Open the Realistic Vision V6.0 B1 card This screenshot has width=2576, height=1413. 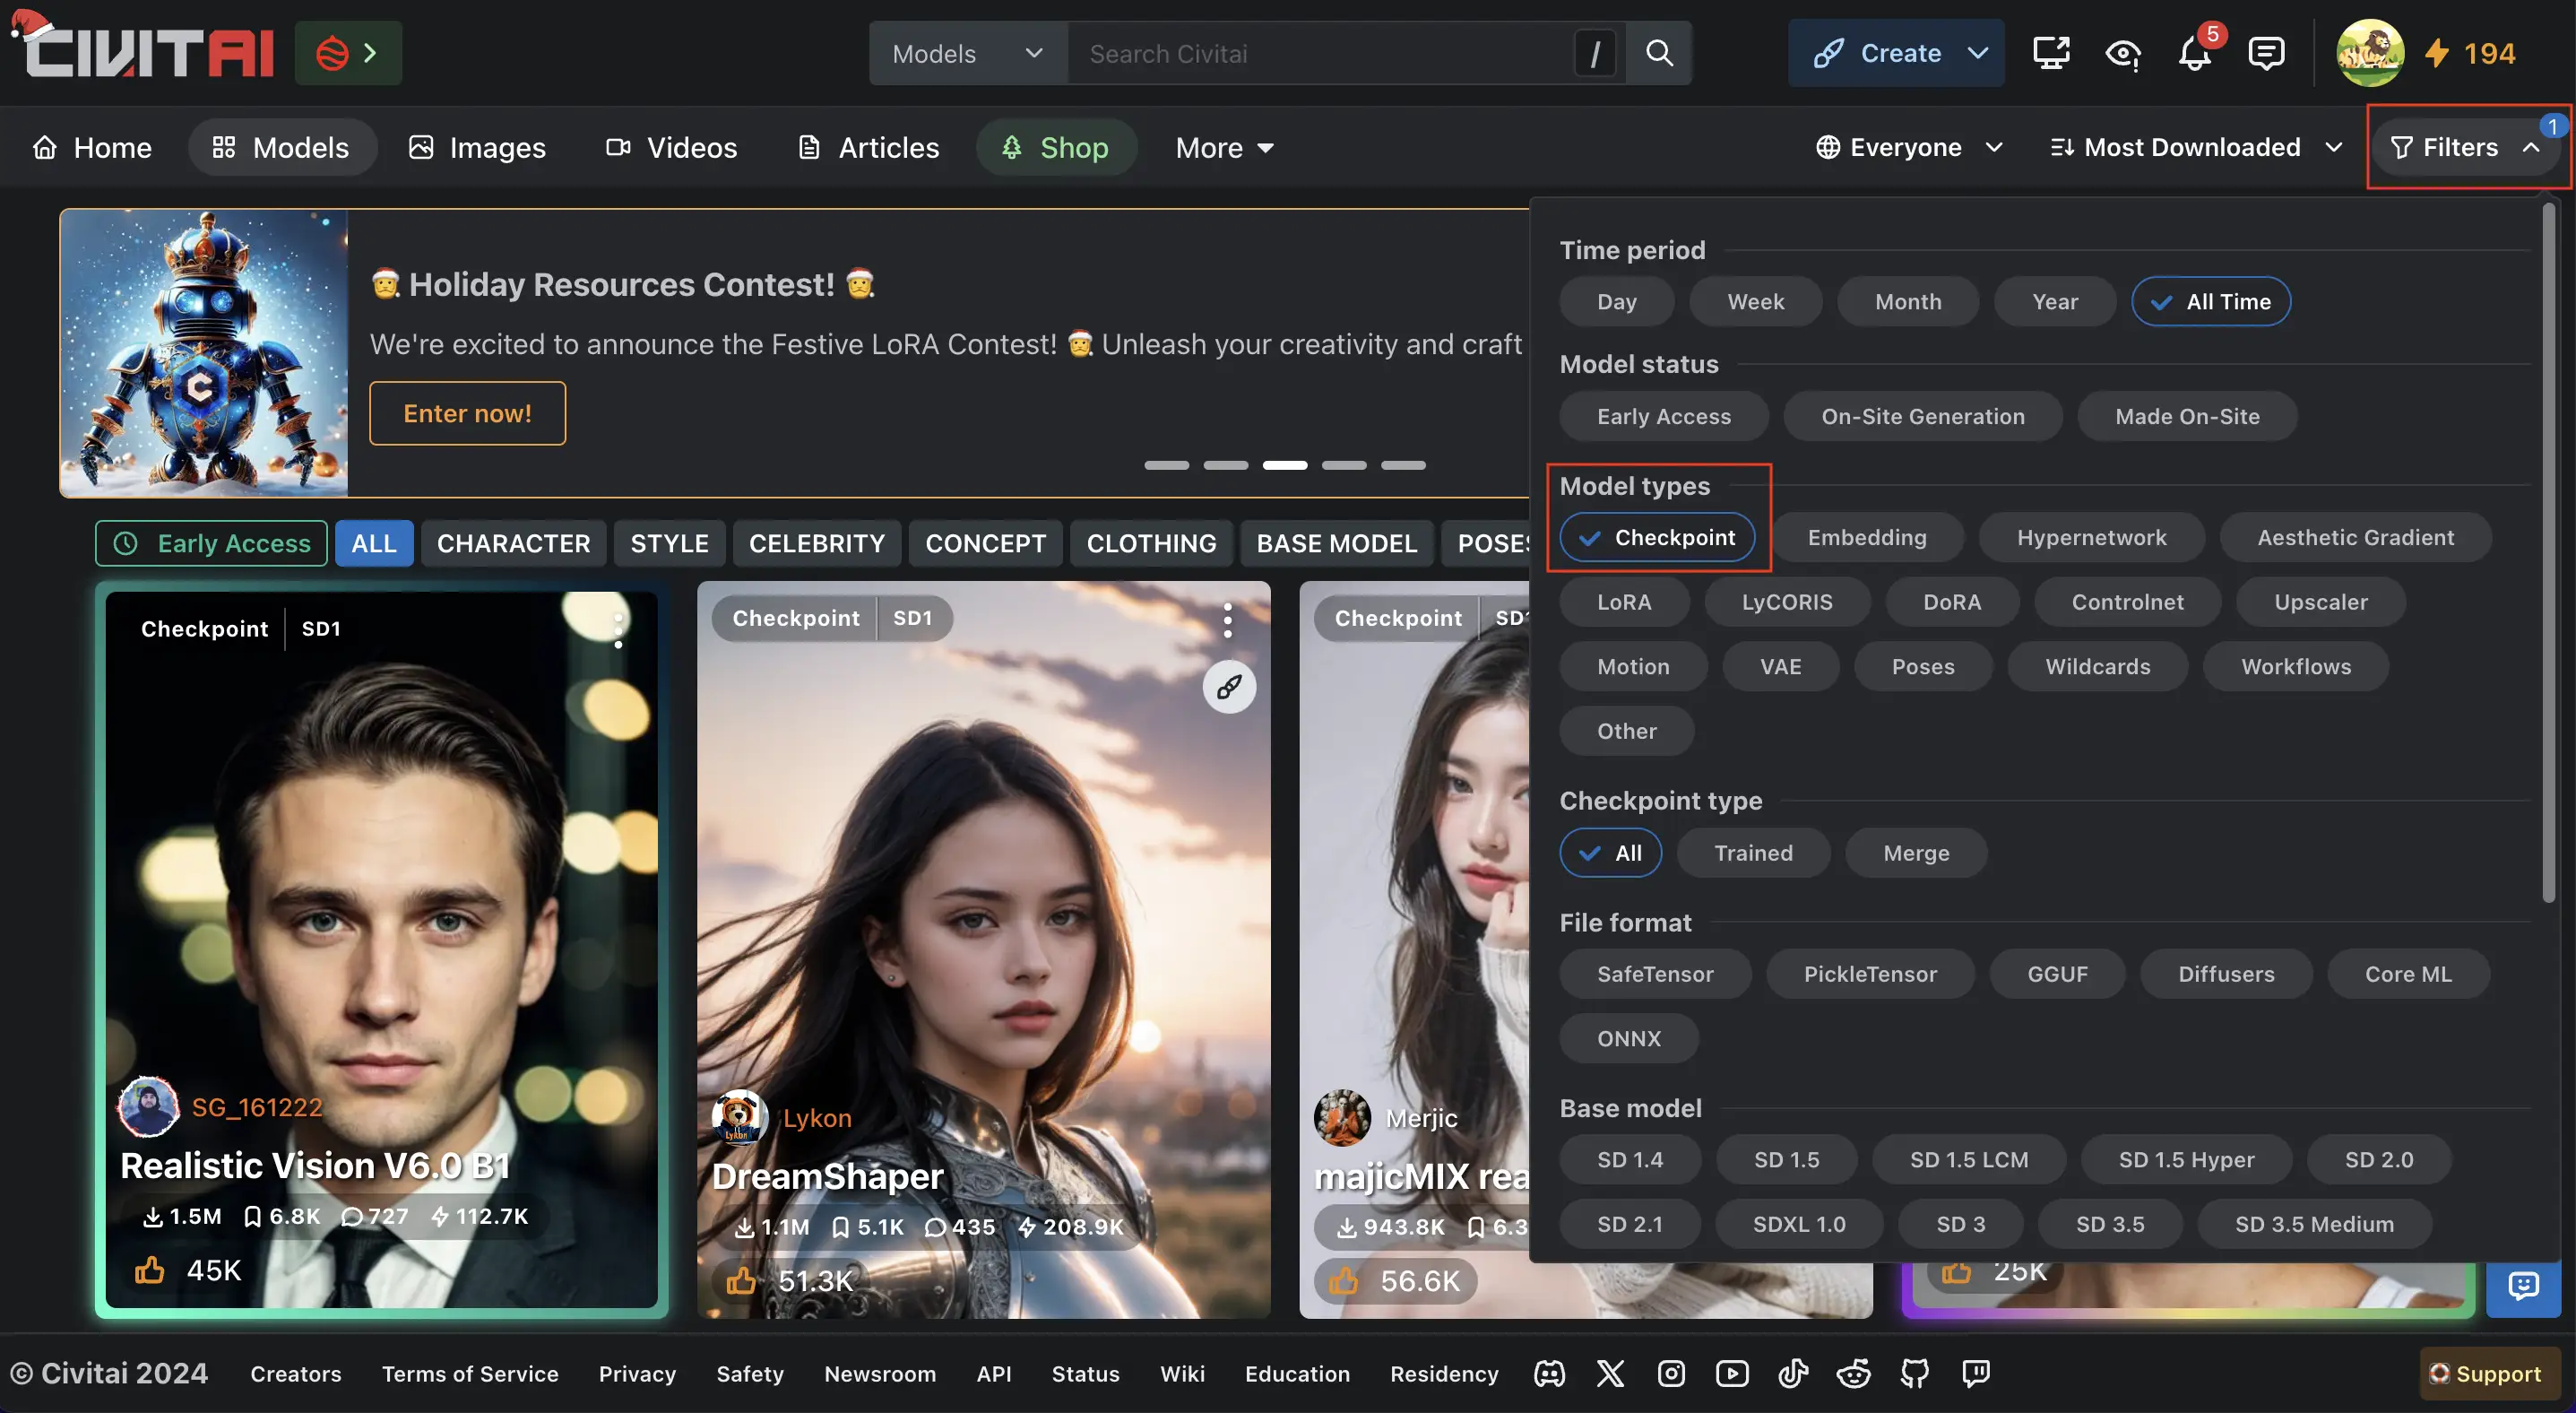pos(381,949)
